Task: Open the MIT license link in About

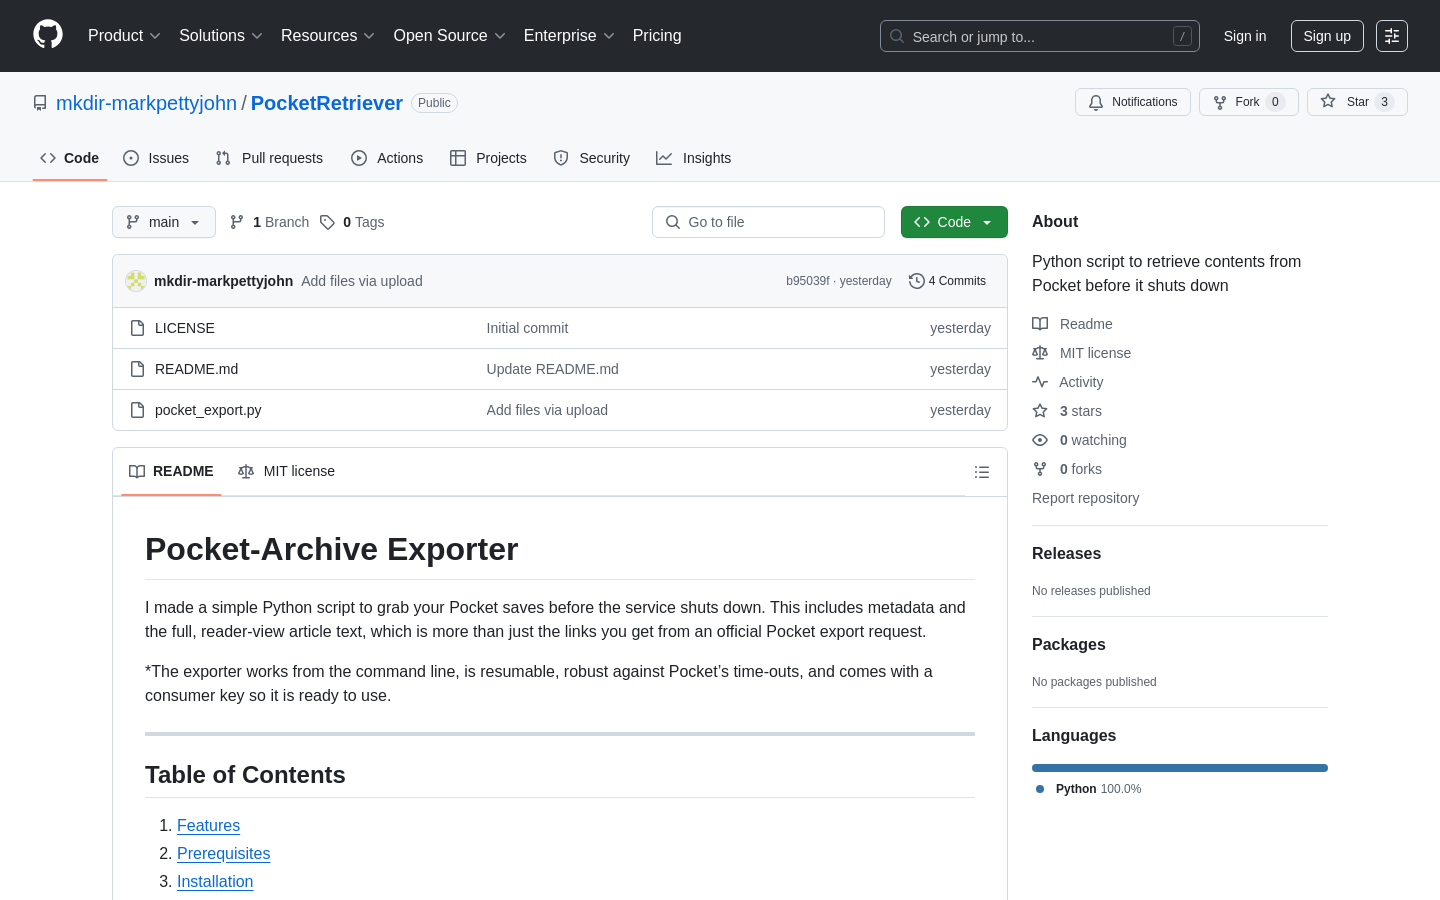Action: [x=1081, y=353]
